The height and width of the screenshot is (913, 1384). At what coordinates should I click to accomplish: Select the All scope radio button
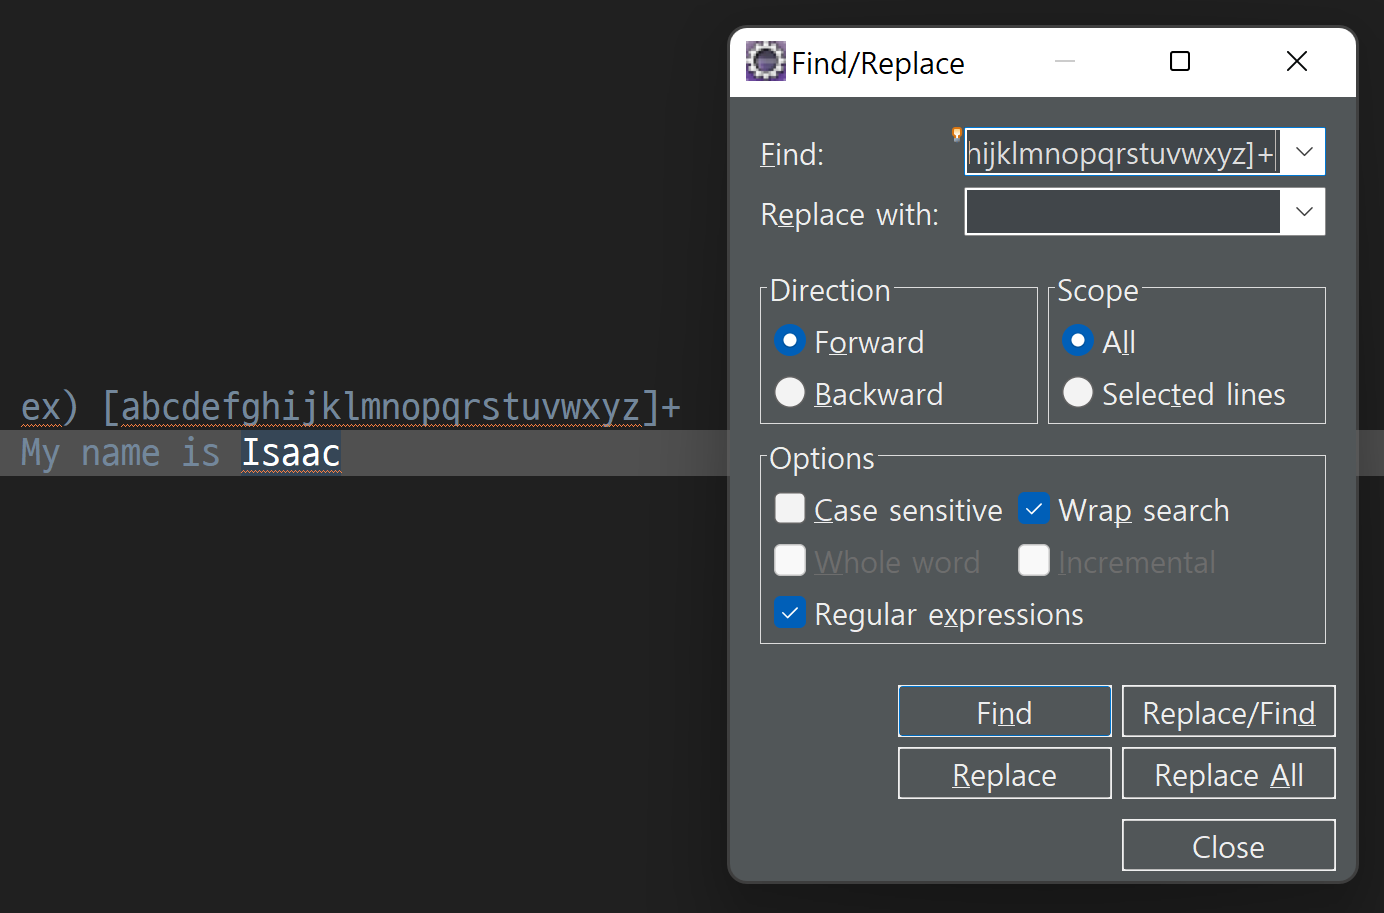[x=1078, y=341]
